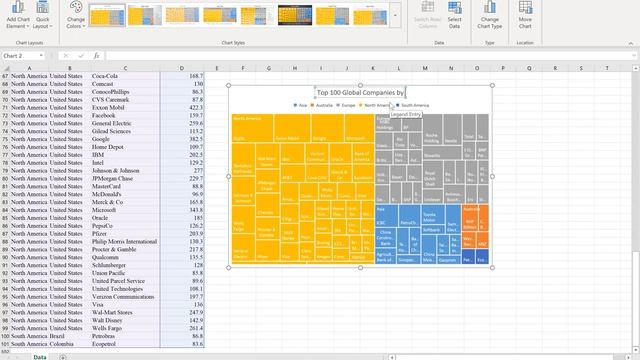The width and height of the screenshot is (640, 360).
Task: Click the General Electric cell
Action: pyautogui.click(x=125, y=123)
